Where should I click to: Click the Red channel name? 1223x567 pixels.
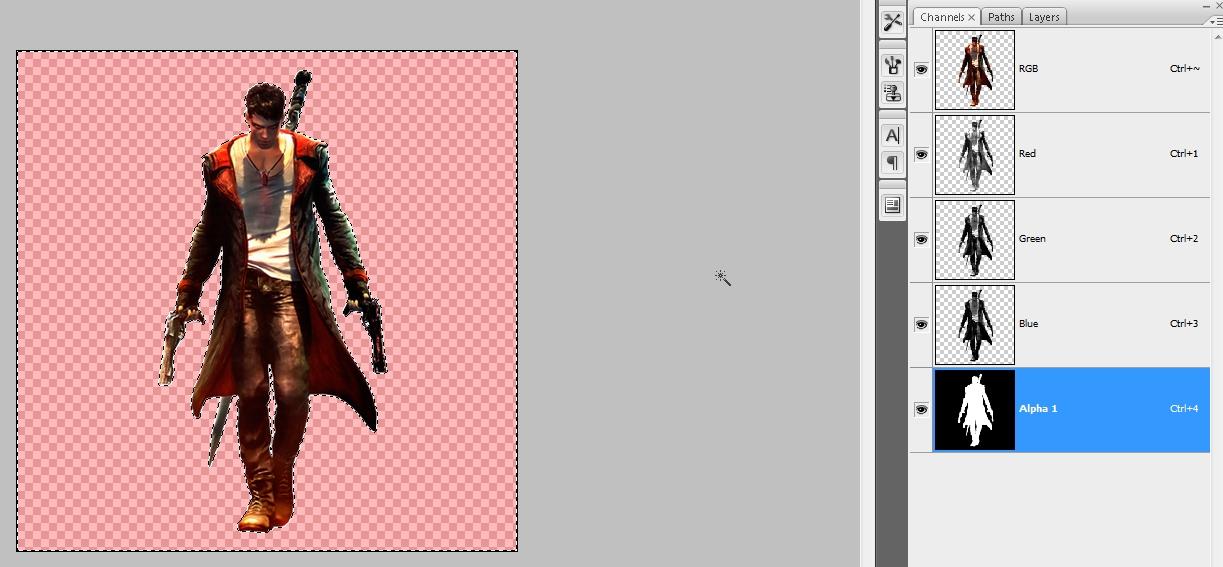(x=1027, y=154)
